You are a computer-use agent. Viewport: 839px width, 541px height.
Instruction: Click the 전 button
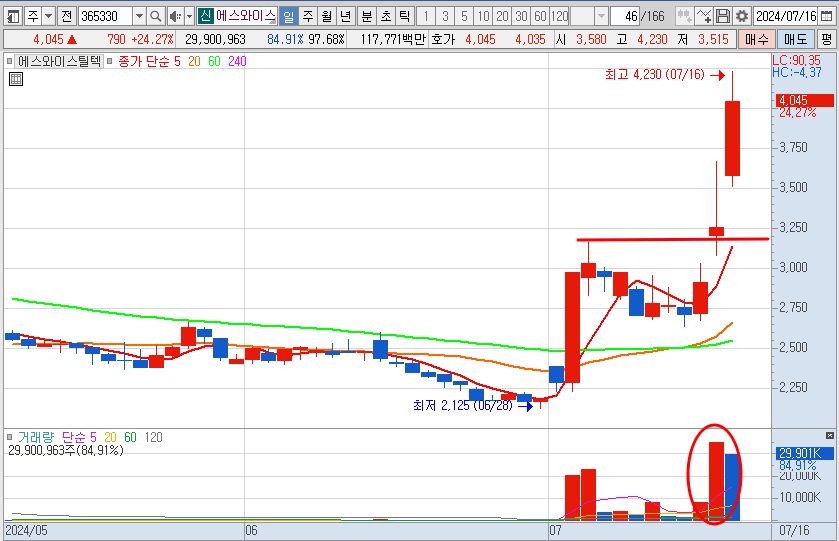[67, 17]
